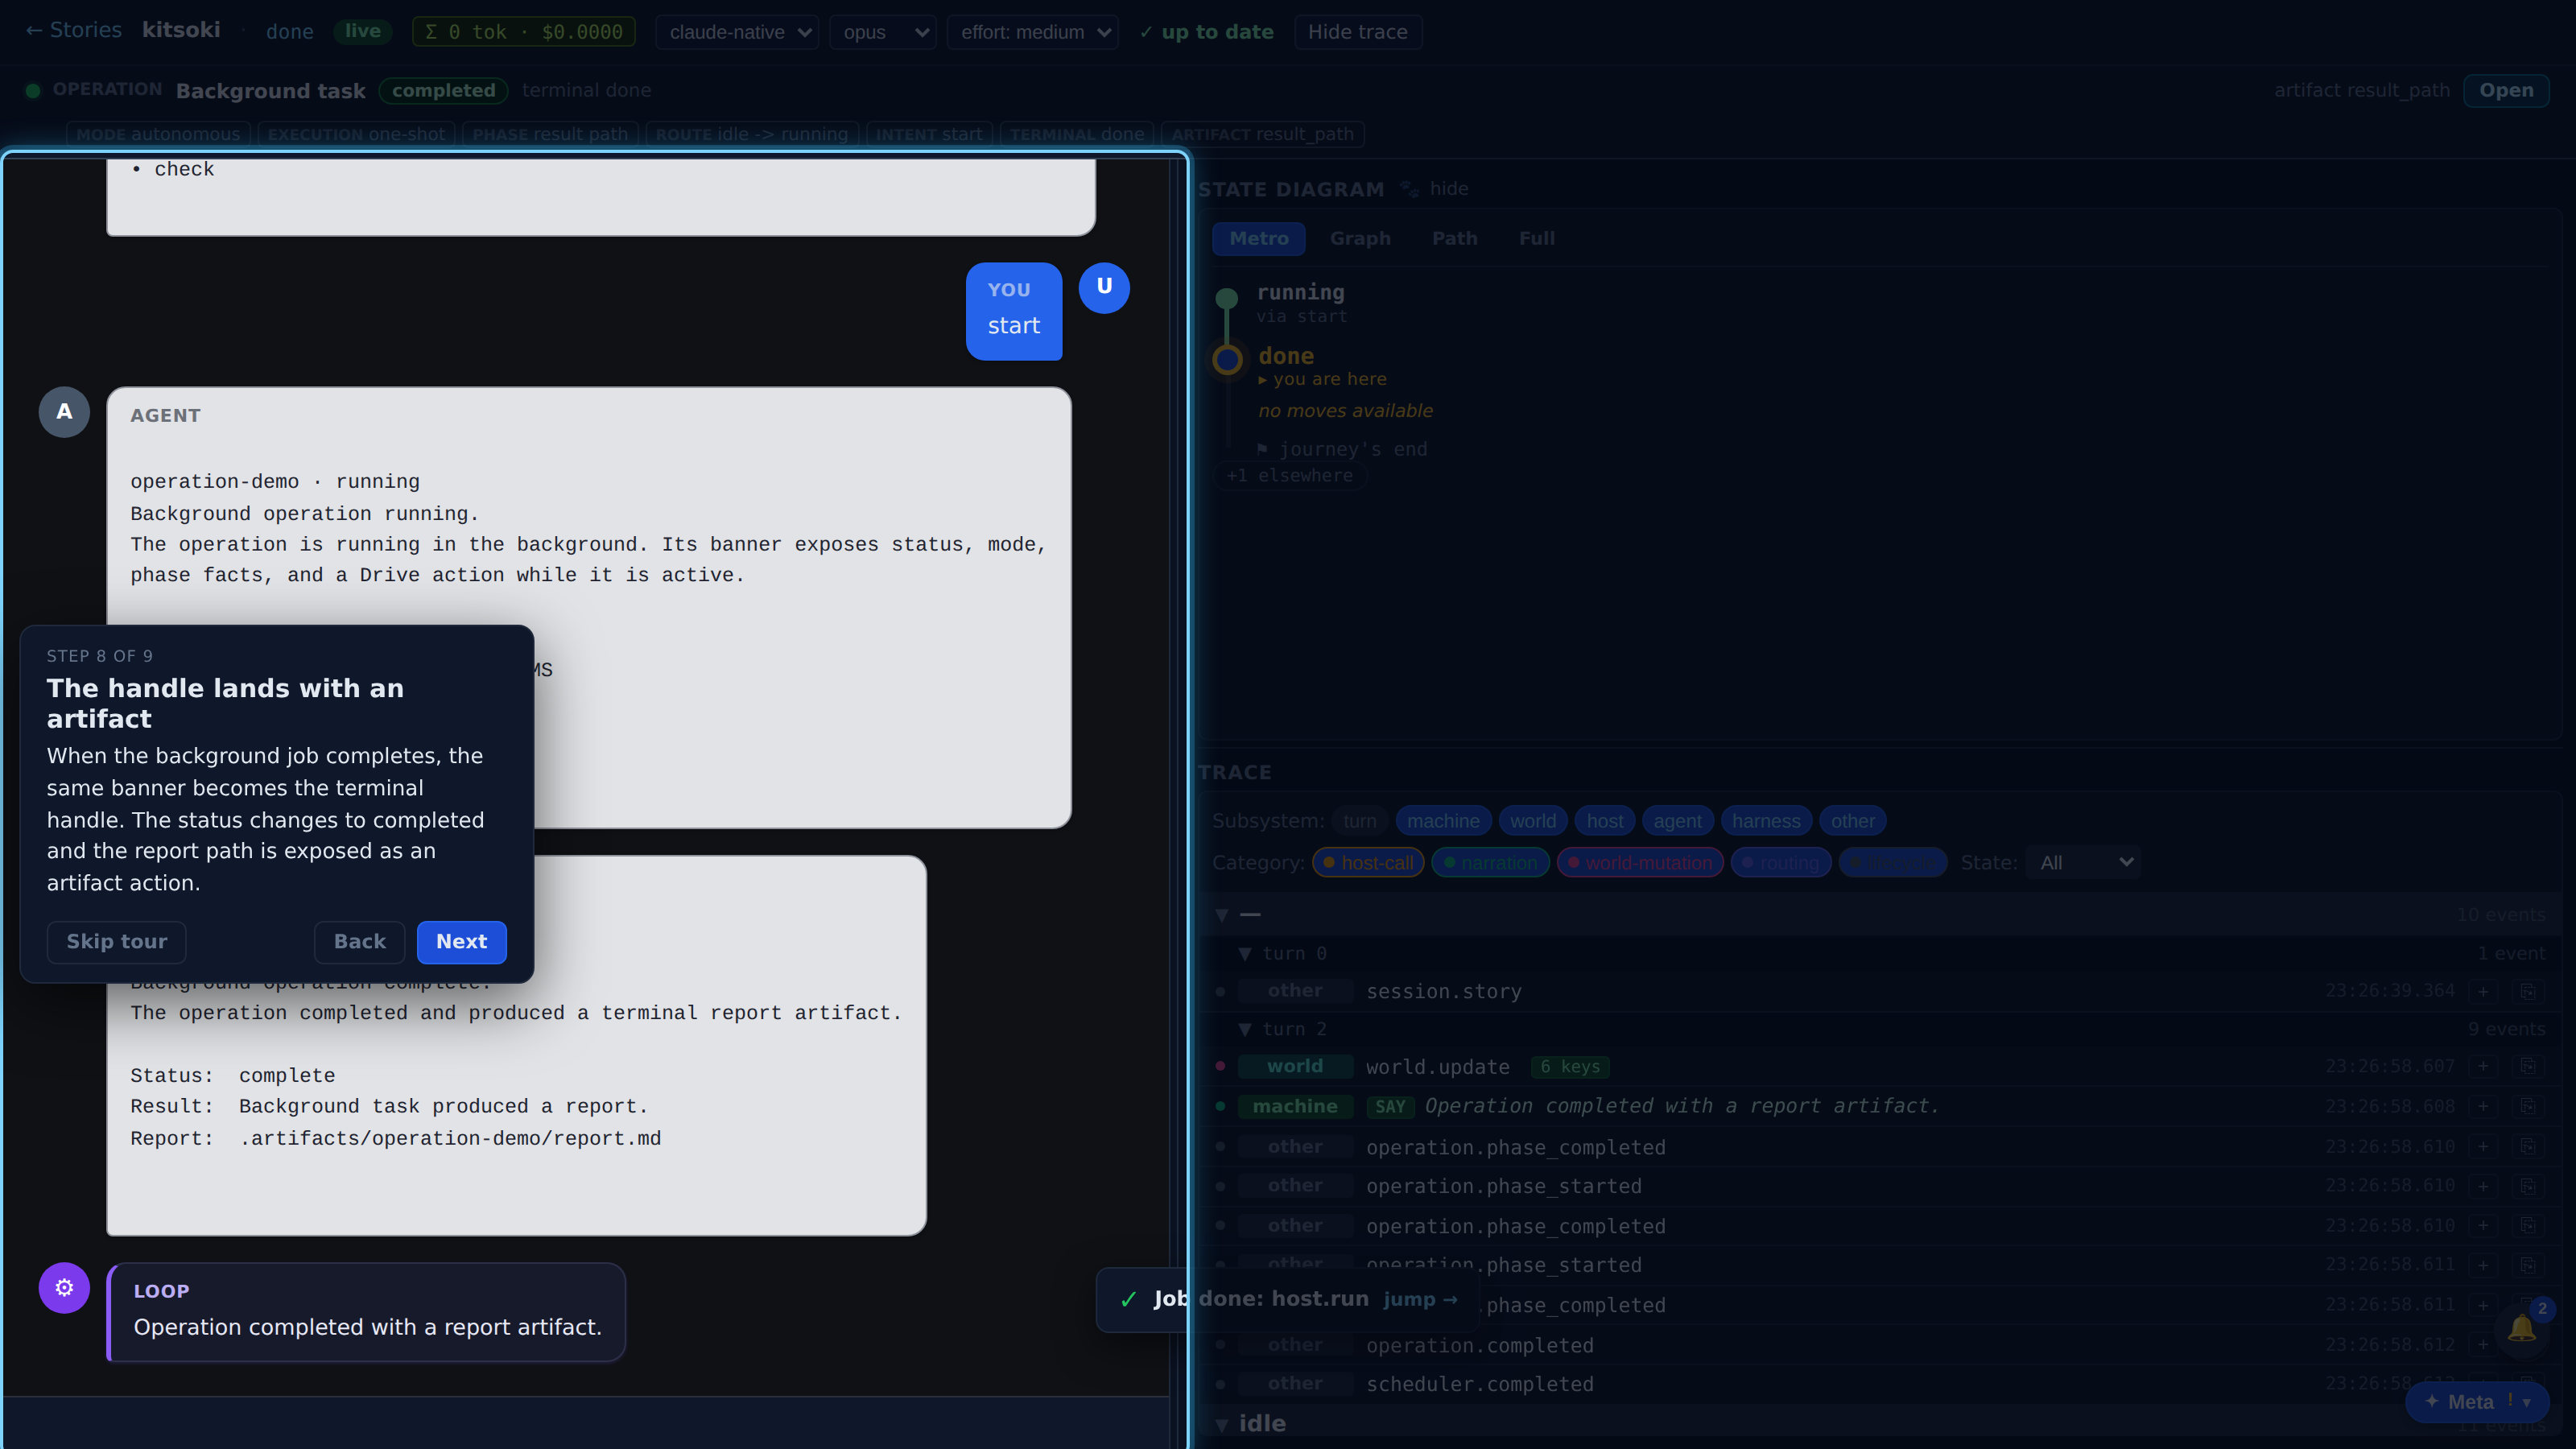2576x1449 pixels.
Task: Click Next in the tour popup
Action: pos(461,942)
